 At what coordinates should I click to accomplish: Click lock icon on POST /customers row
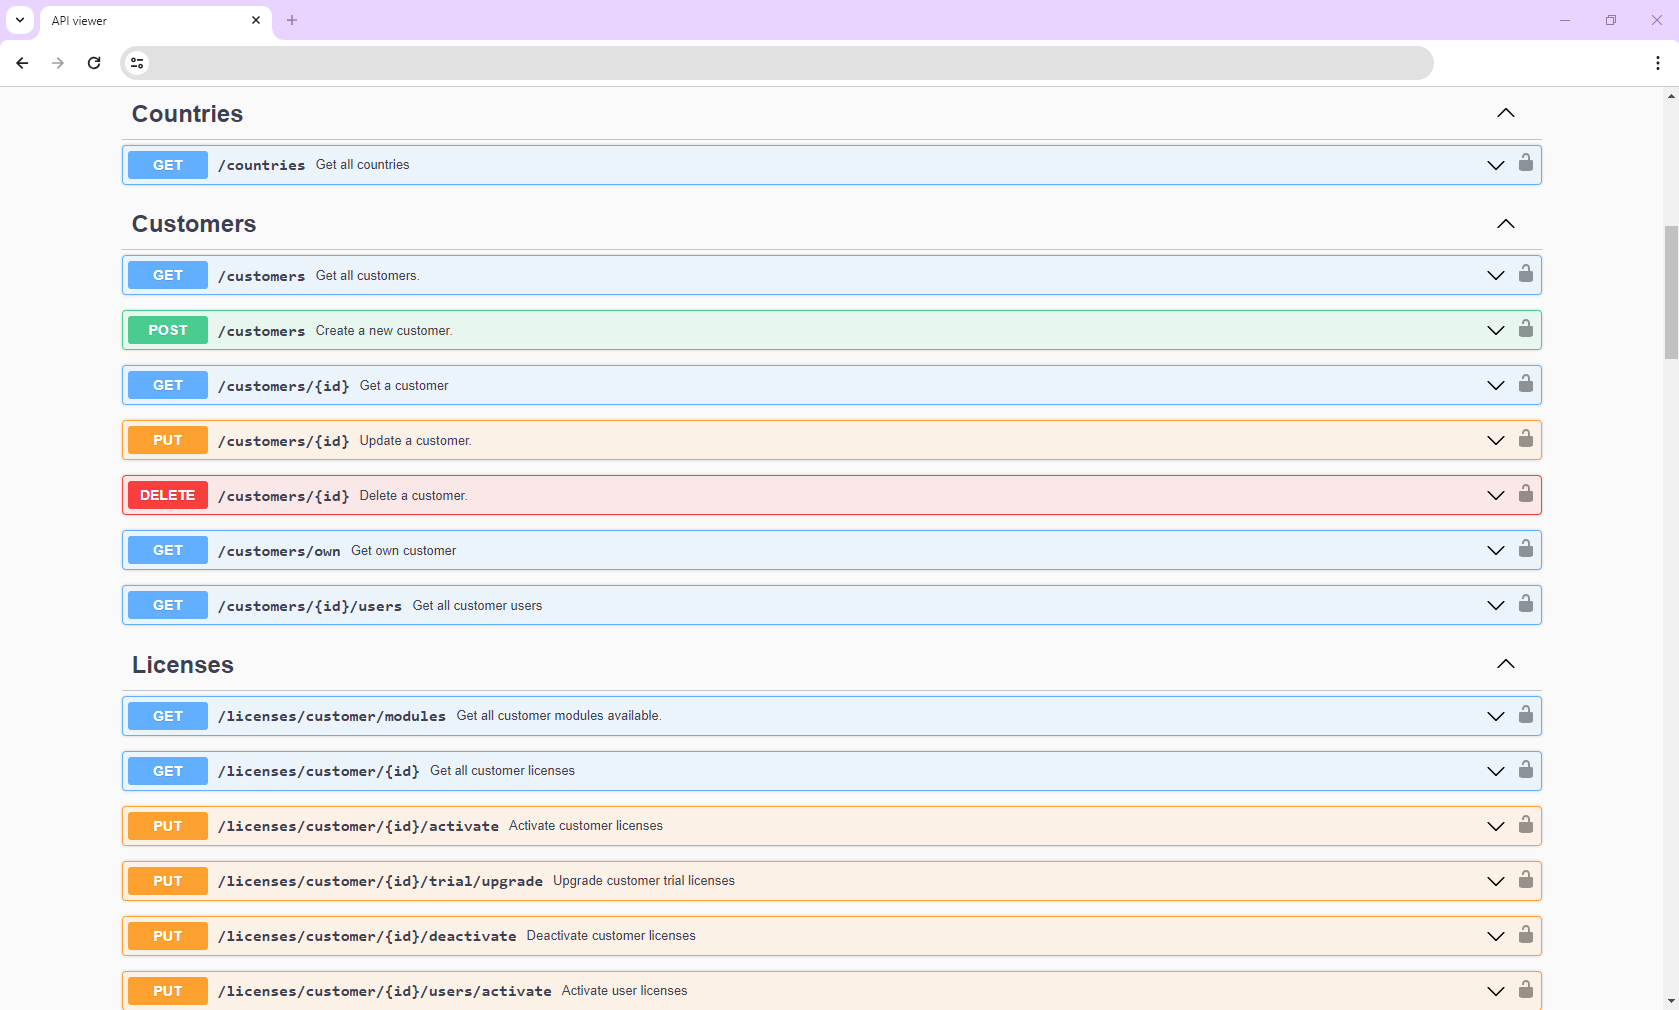[x=1525, y=329]
